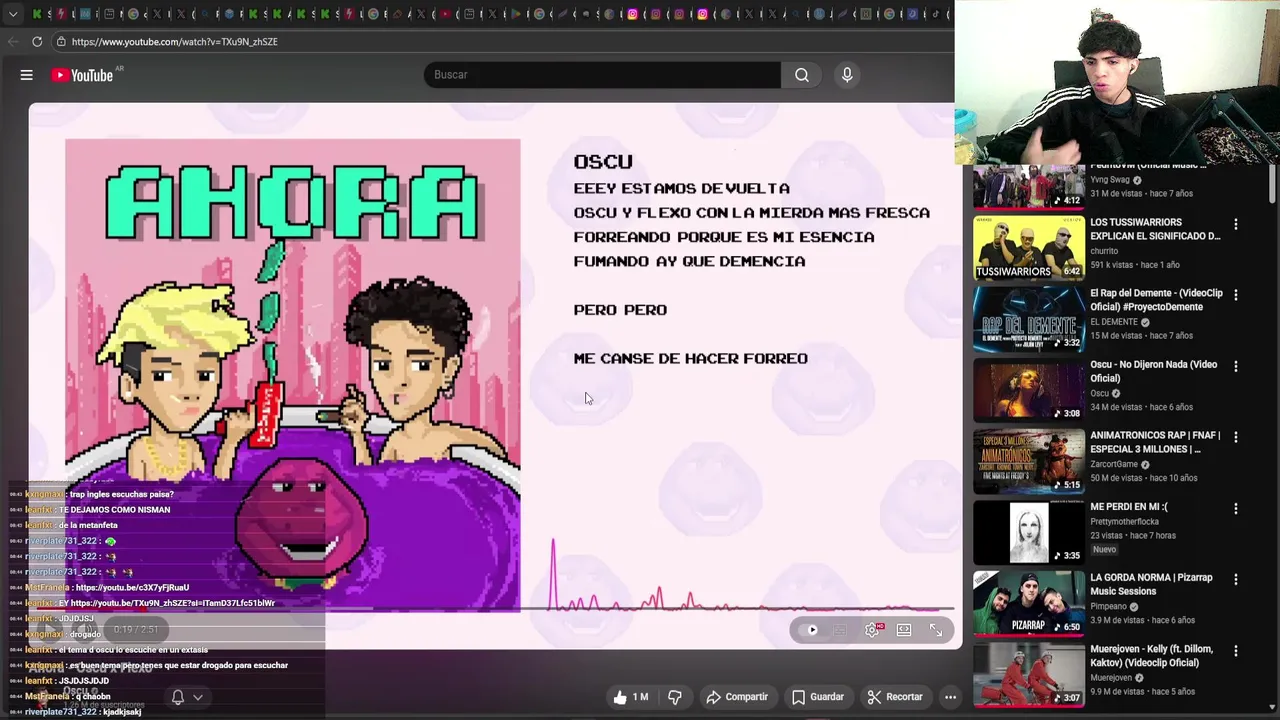This screenshot has width=1280, height=720.
Task: Click the search magnifier button
Action: (x=802, y=75)
